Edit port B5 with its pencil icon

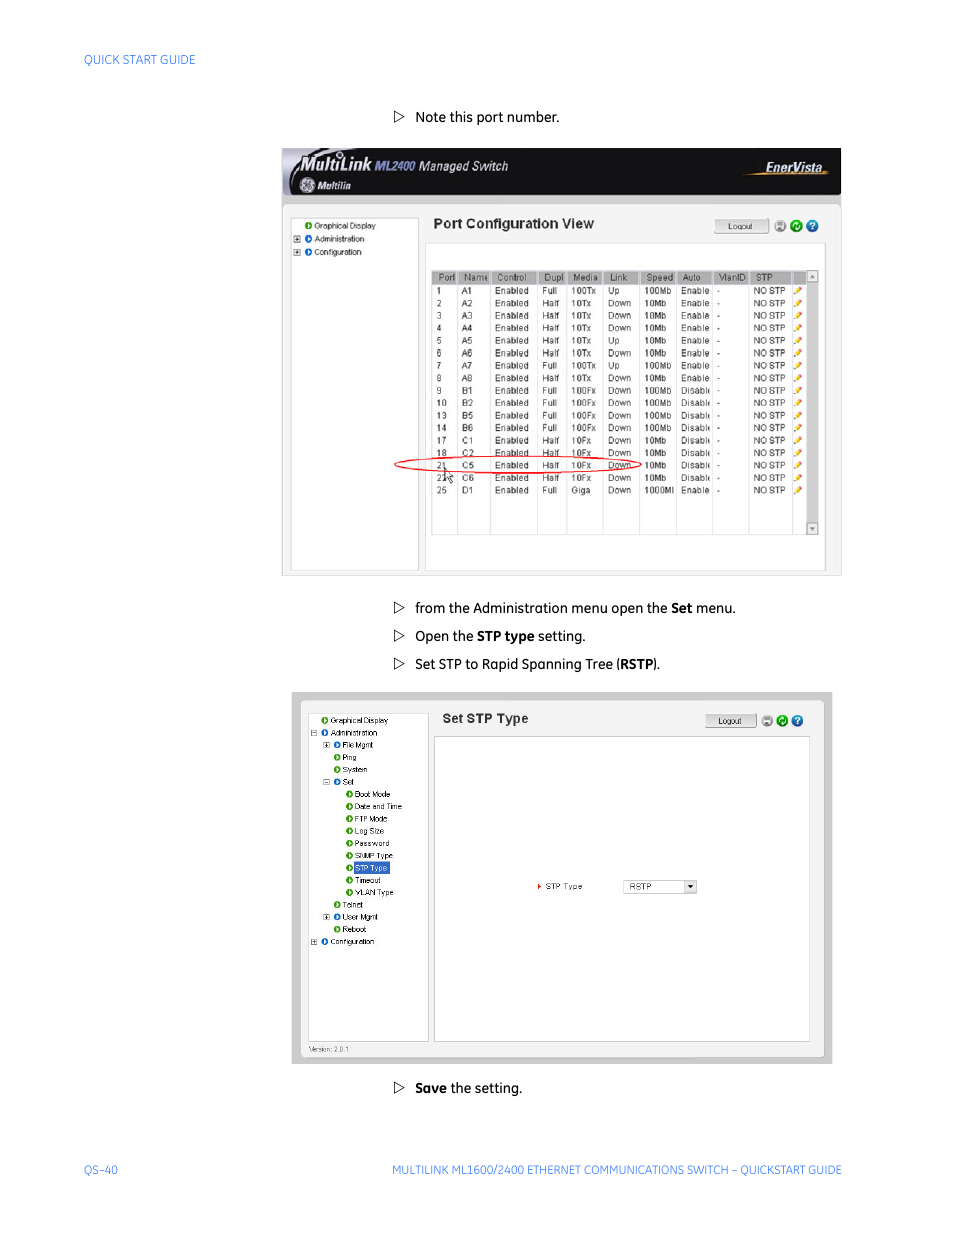(x=798, y=416)
